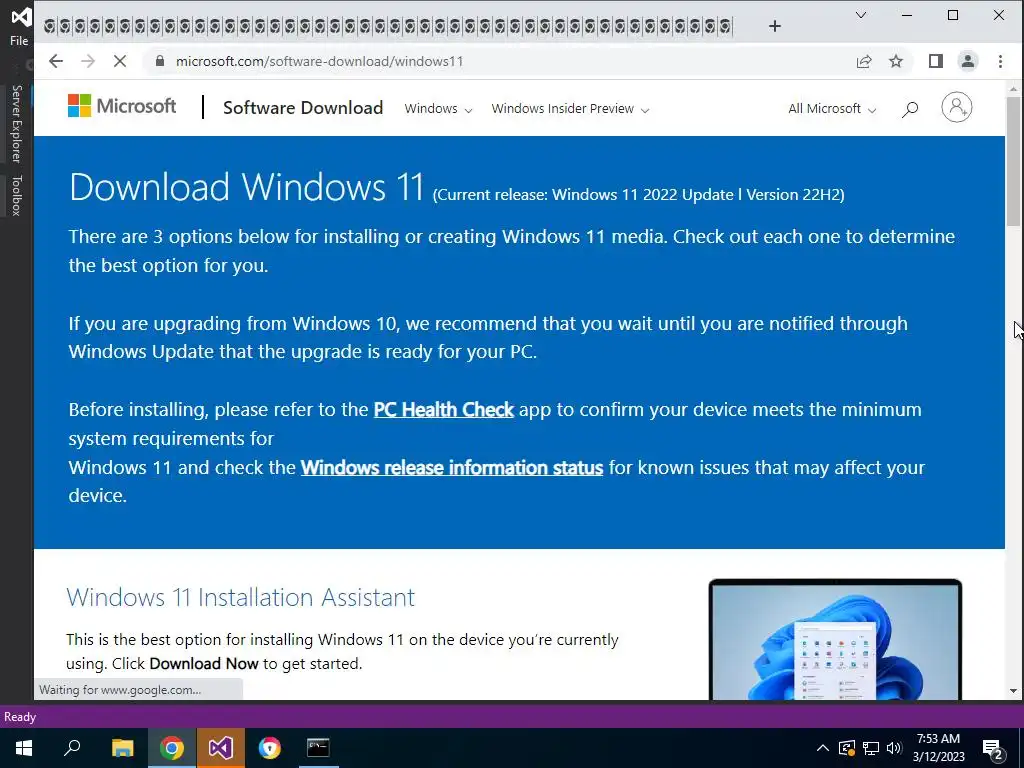
Task: Click the Windows 11 laptop image
Action: click(835, 639)
